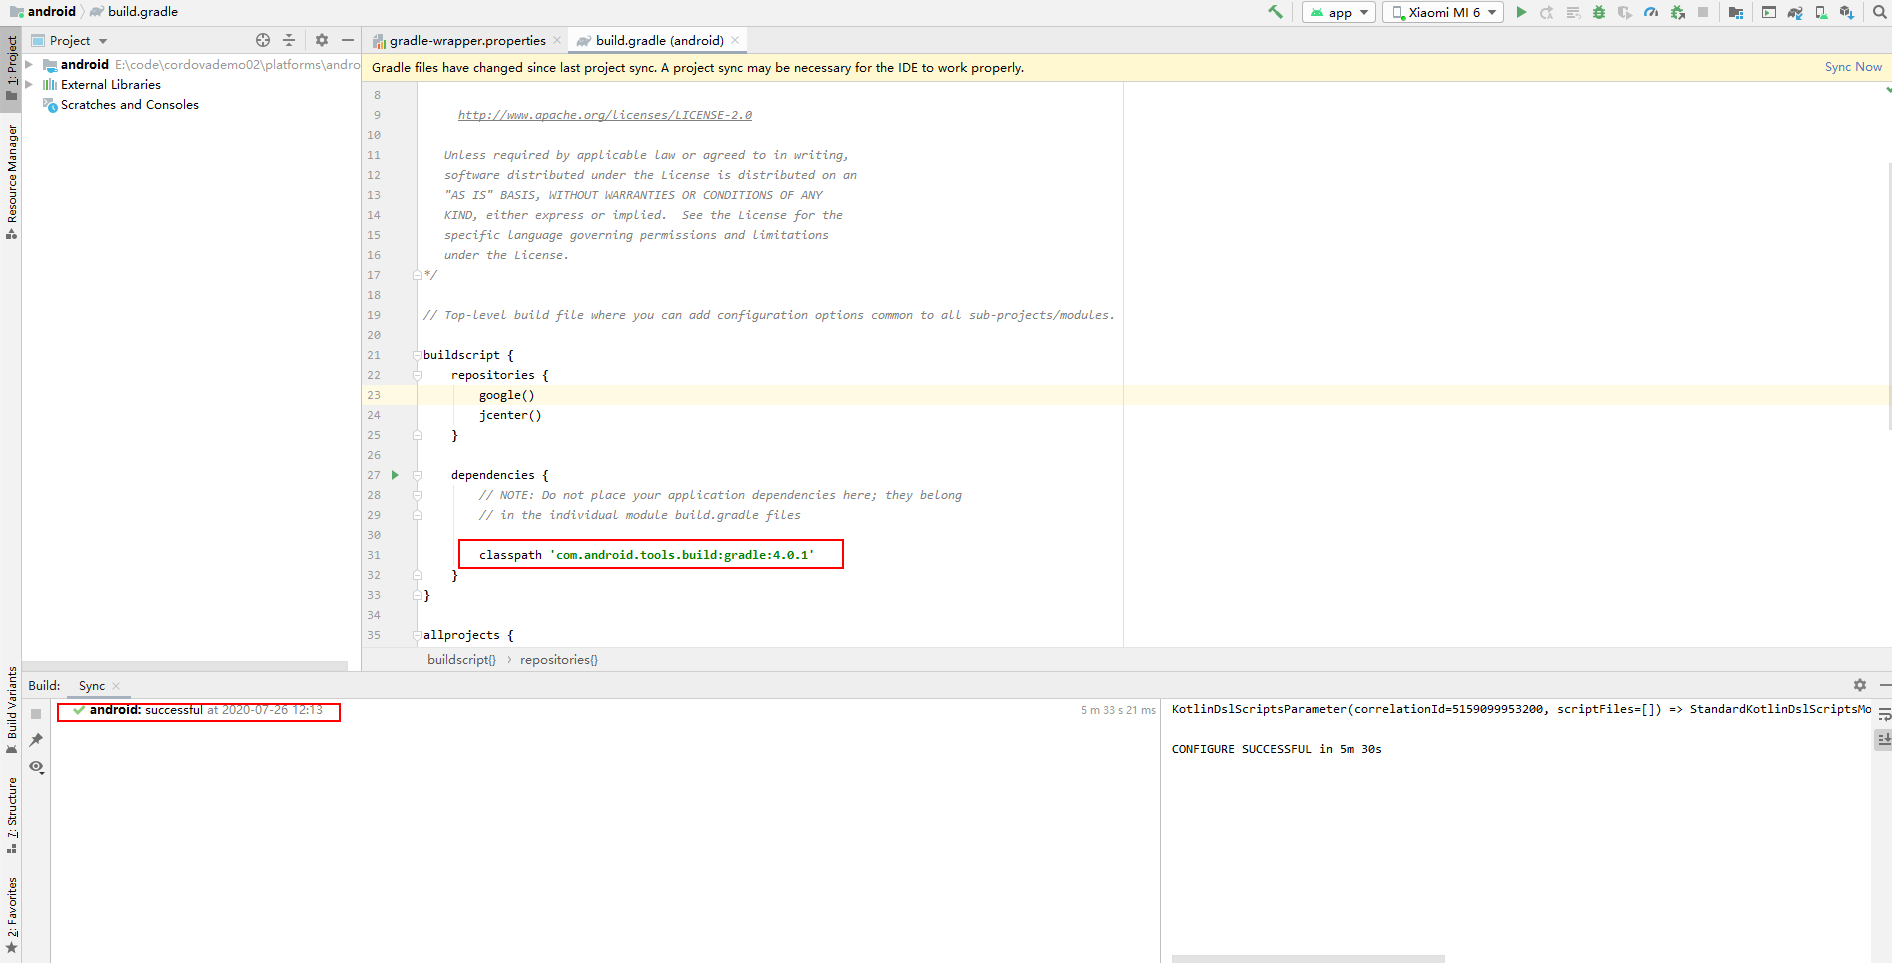Viewport: 1892px width, 963px height.
Task: Open the Build Variants side tab
Action: coord(11,710)
